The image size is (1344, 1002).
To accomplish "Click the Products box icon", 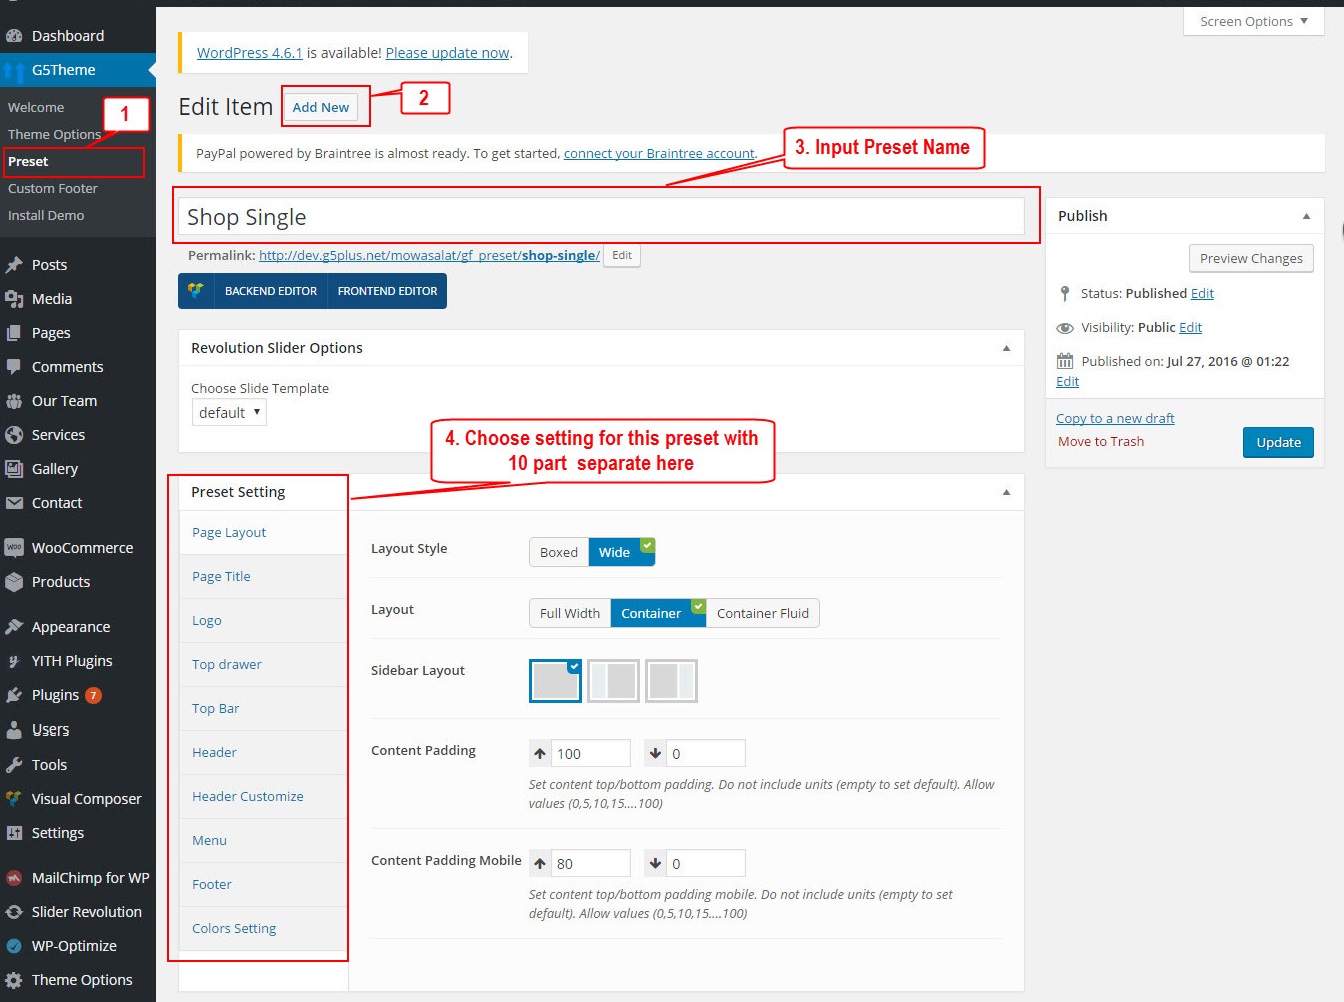I will [14, 582].
